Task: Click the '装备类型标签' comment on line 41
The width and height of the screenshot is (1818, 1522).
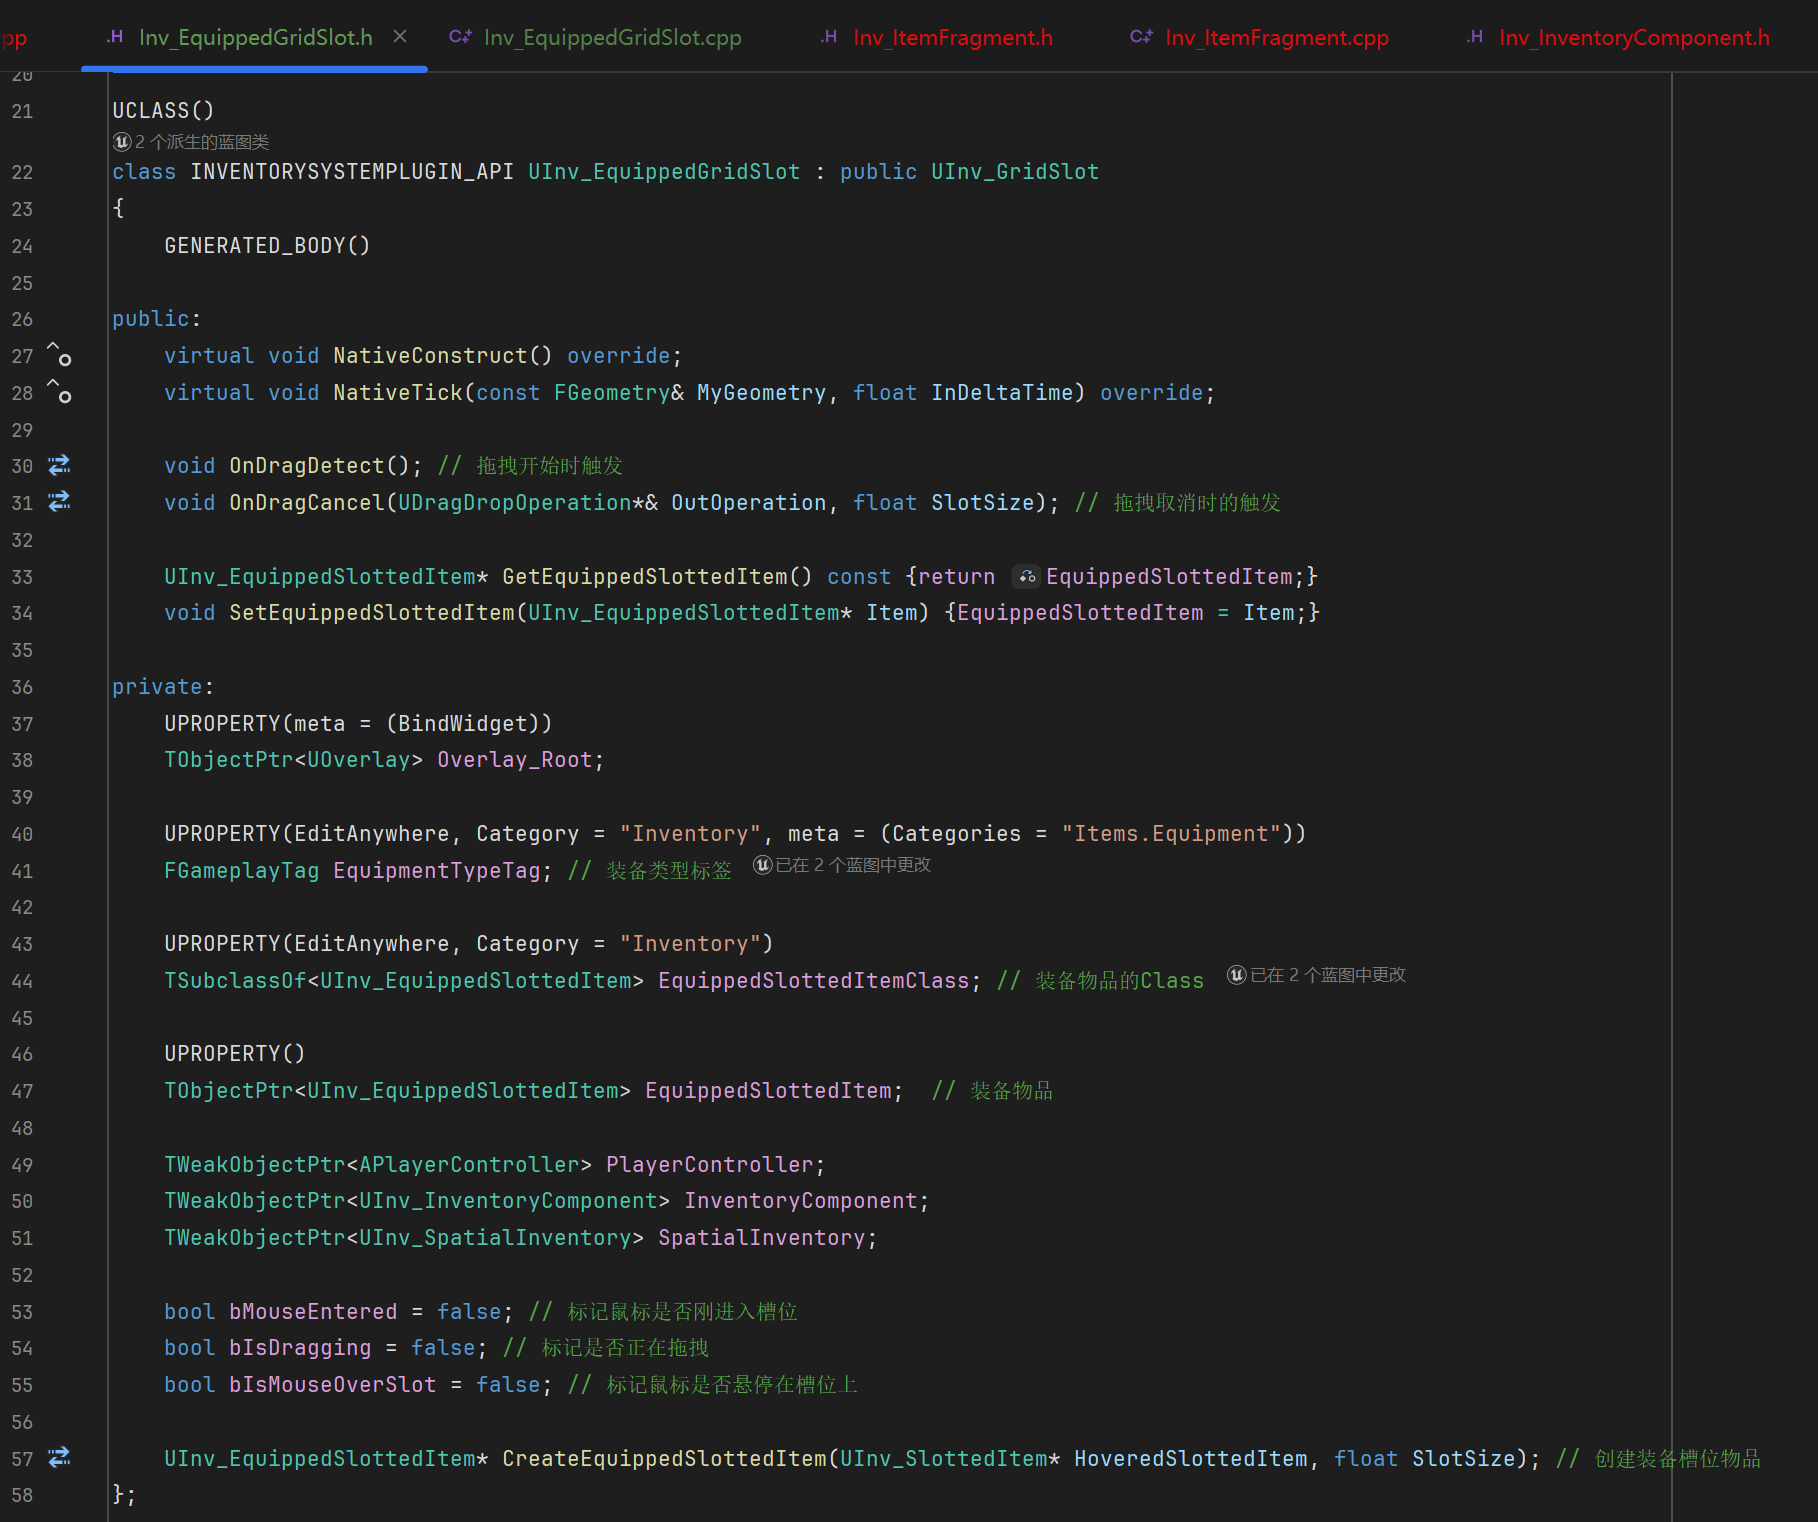Action: (x=669, y=871)
